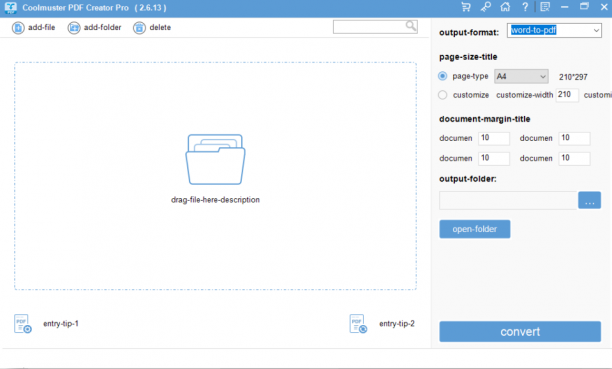Image resolution: width=612 pixels, height=369 pixels.
Task: Expand the A4 page-type dropdown
Action: pyautogui.click(x=521, y=77)
